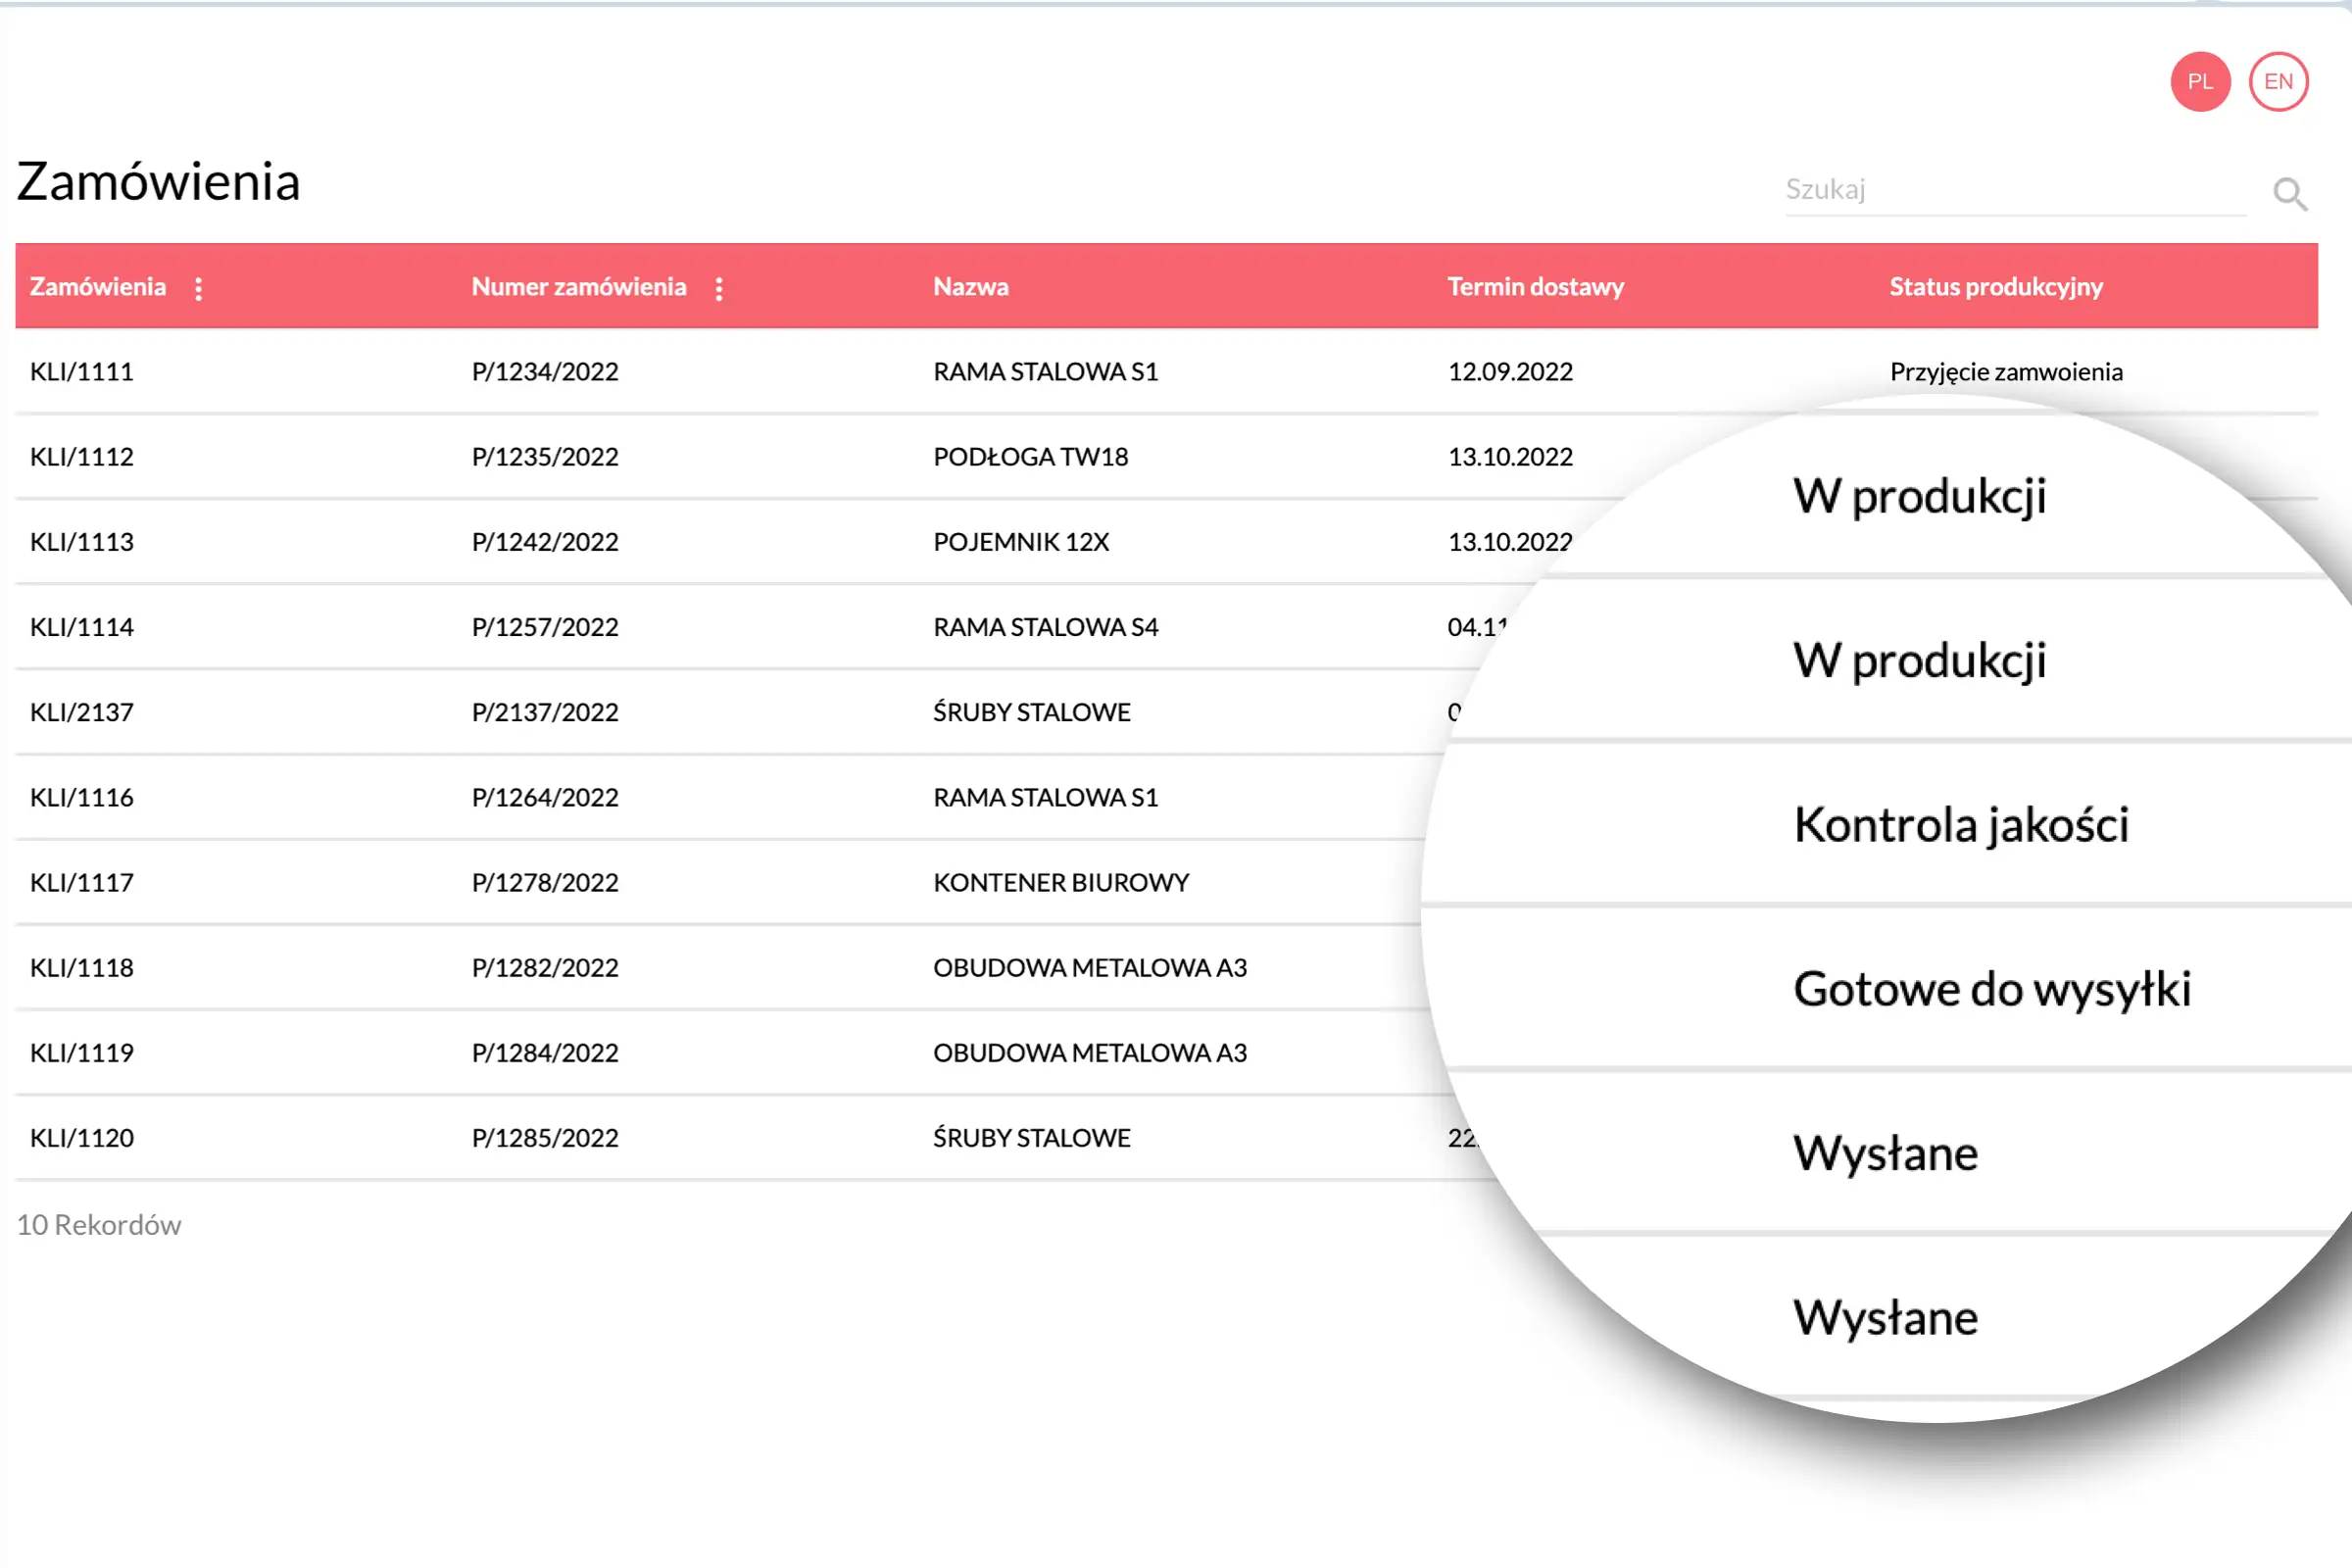Click the Termin dostawy column header
This screenshot has height=1568, width=2352.
tap(1536, 287)
